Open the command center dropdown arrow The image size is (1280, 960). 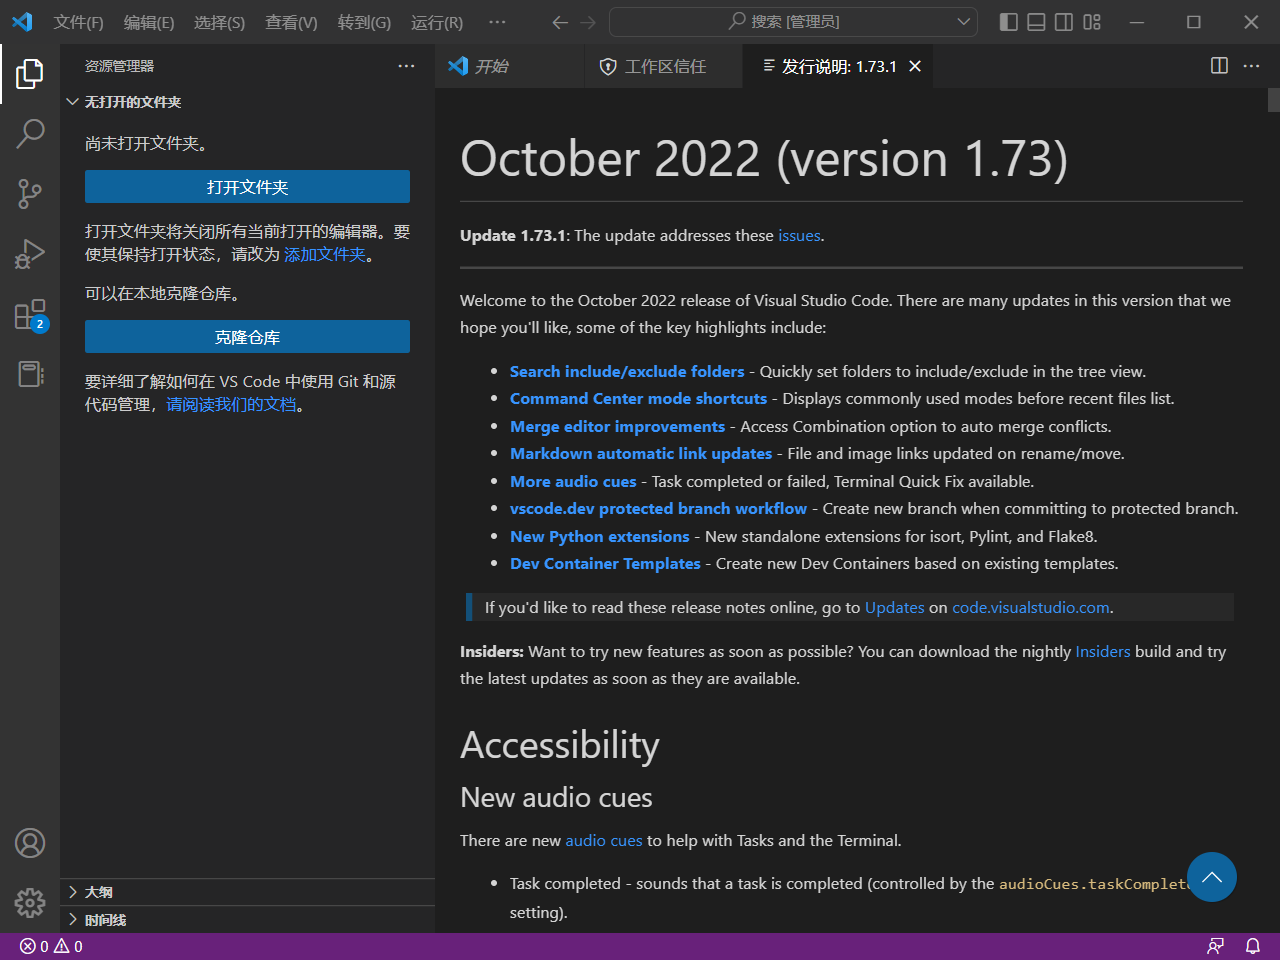pyautogui.click(x=963, y=22)
